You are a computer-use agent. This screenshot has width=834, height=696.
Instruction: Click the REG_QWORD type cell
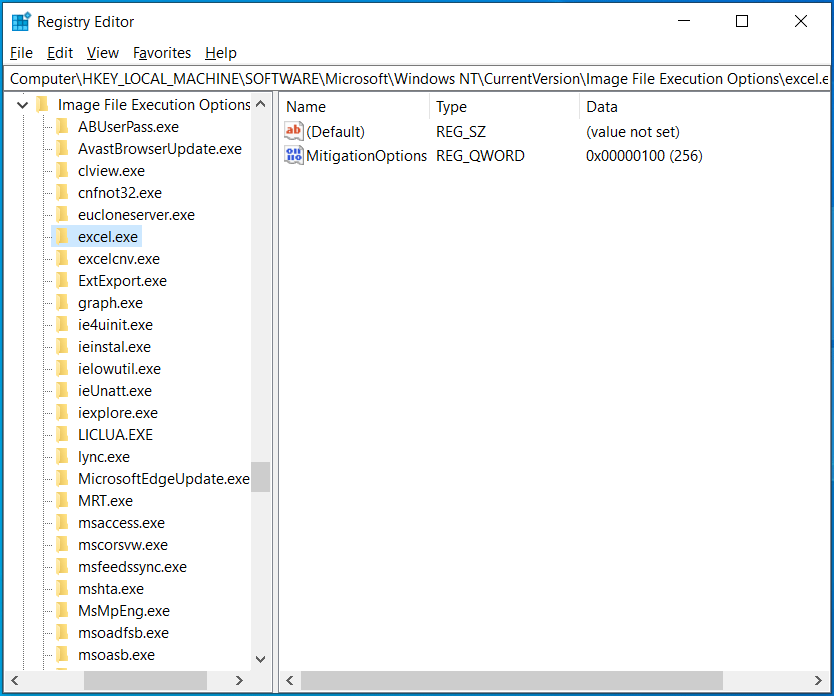pos(480,155)
